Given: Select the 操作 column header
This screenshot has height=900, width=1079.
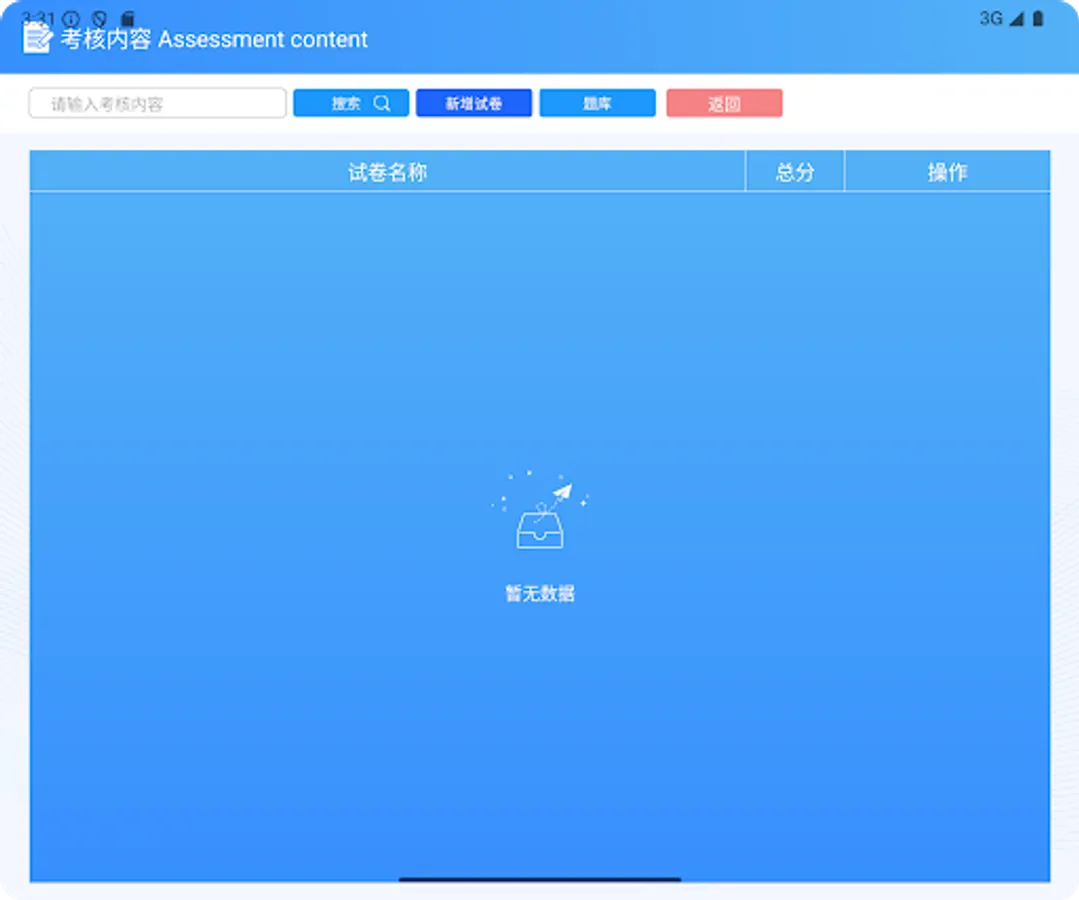Looking at the screenshot, I should pos(947,171).
